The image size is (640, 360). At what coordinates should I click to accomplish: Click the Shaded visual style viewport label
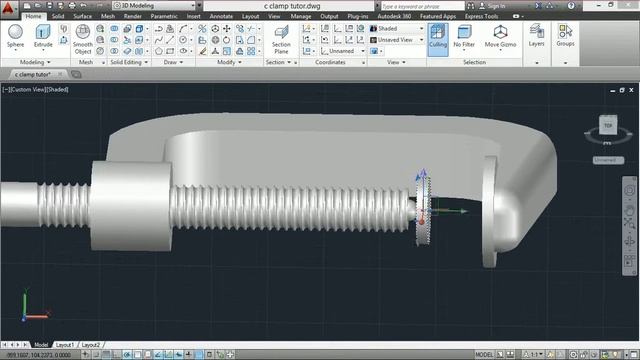coord(57,89)
